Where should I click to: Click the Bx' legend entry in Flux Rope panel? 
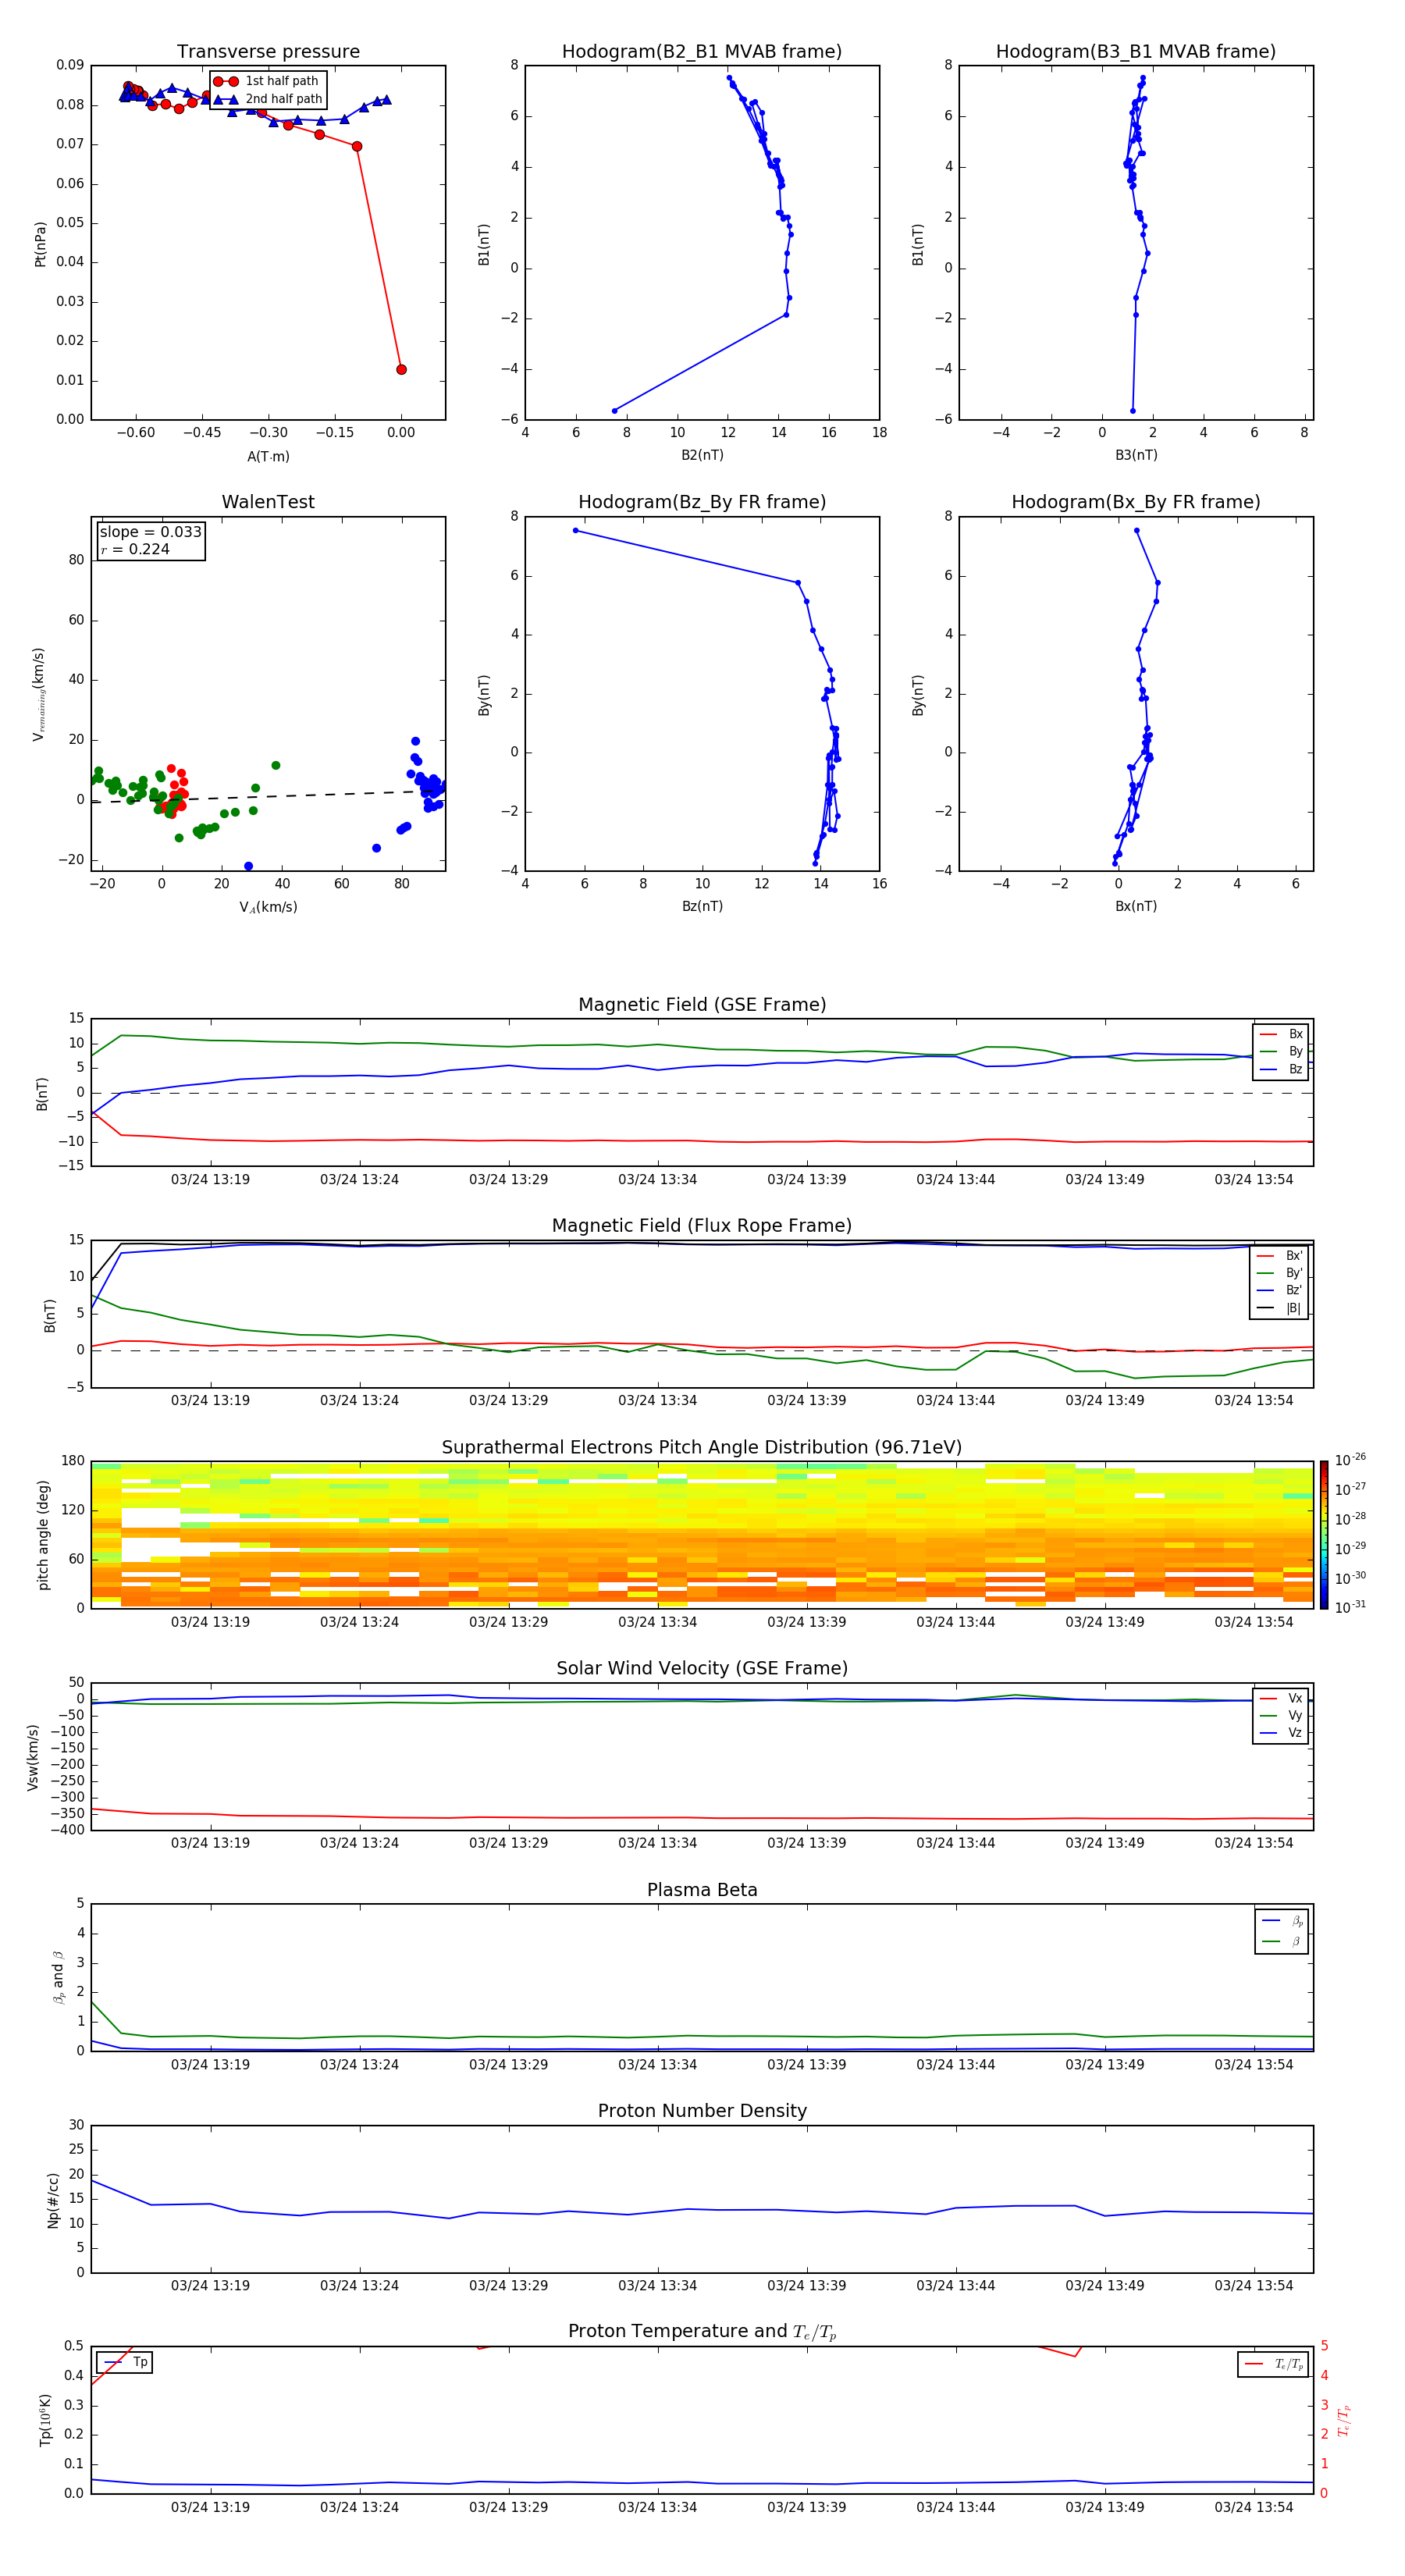click(x=1279, y=1256)
